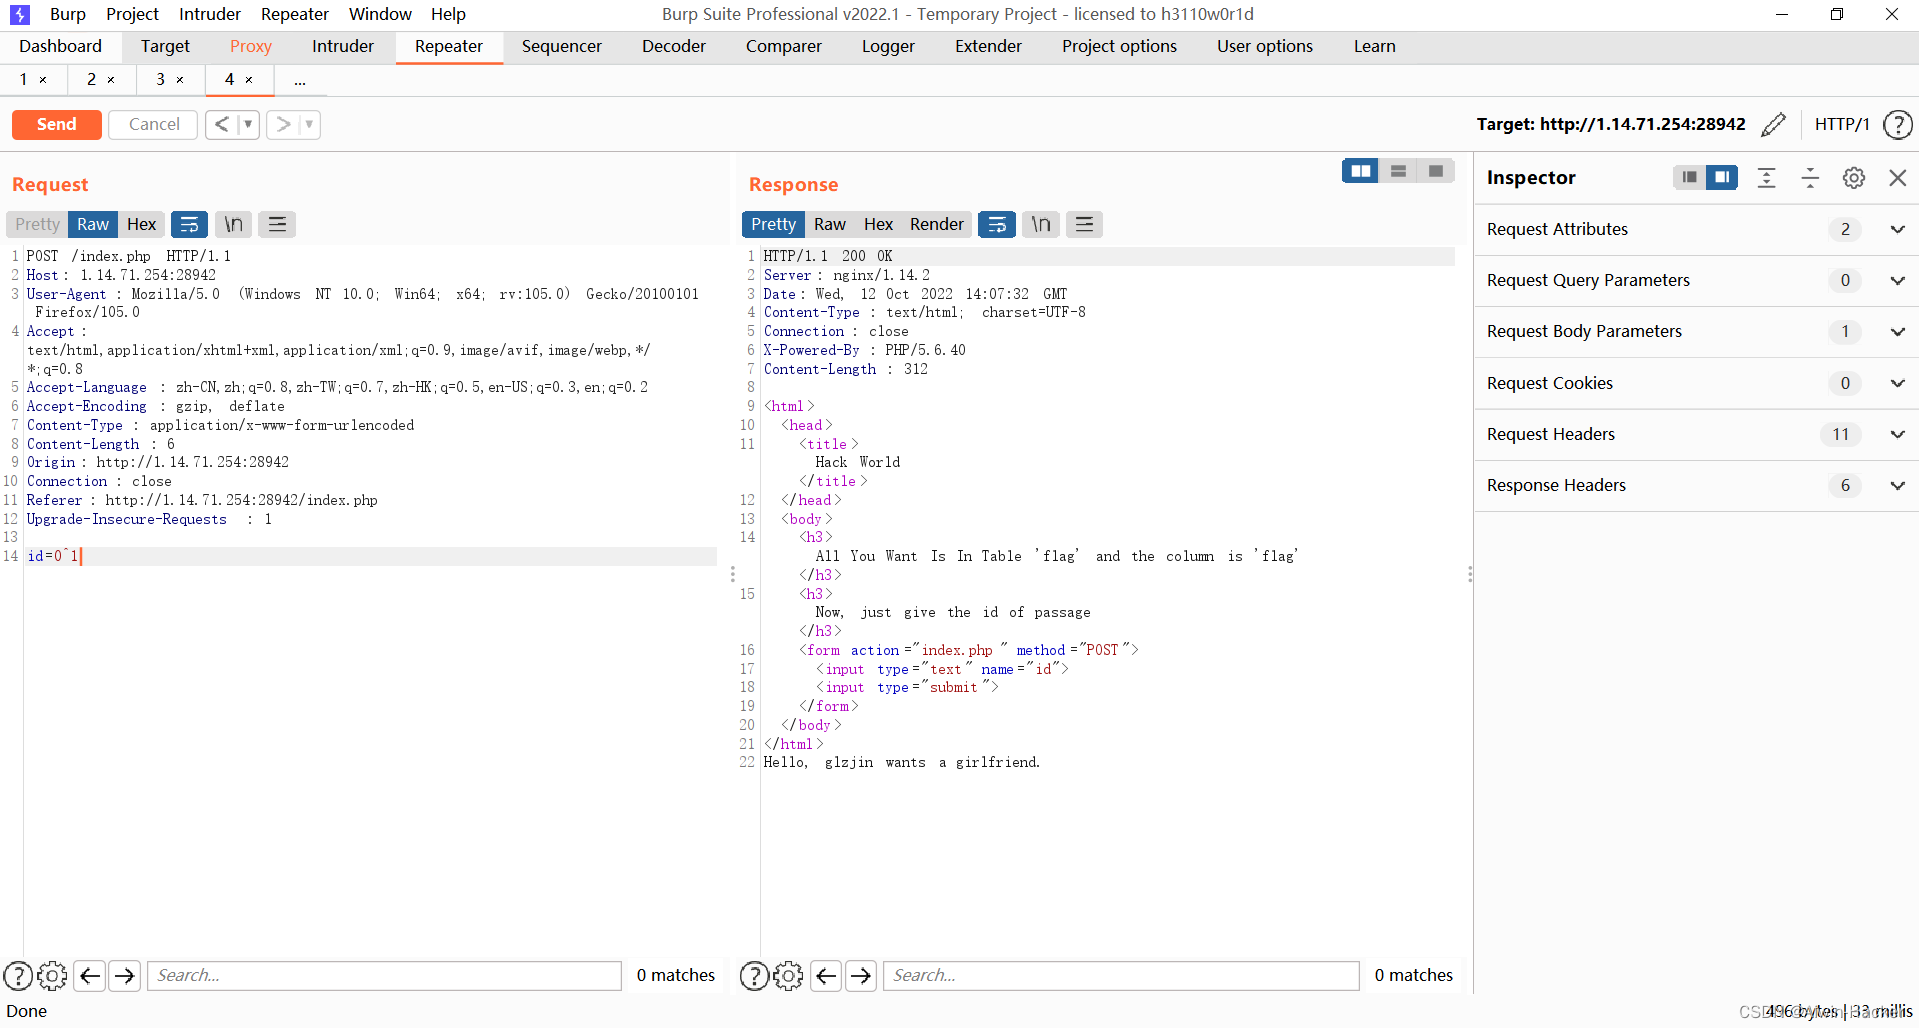
Task: Switch the Request editor to Hex view
Action: click(x=141, y=224)
